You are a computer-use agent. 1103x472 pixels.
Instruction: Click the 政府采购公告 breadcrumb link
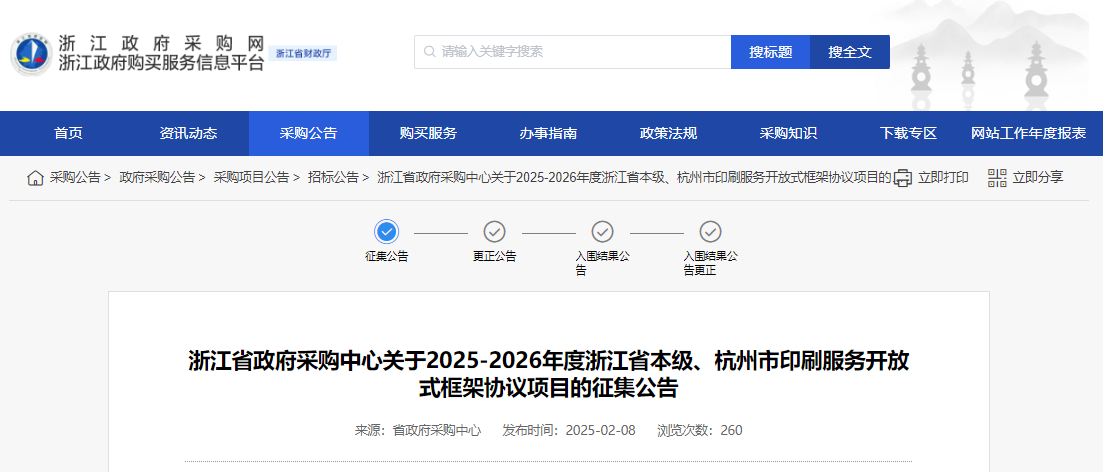coord(157,178)
